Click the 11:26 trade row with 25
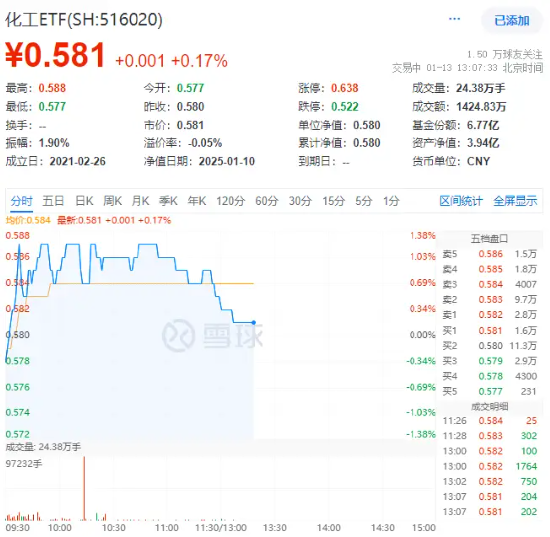This screenshot has height=537, width=550. tap(489, 421)
